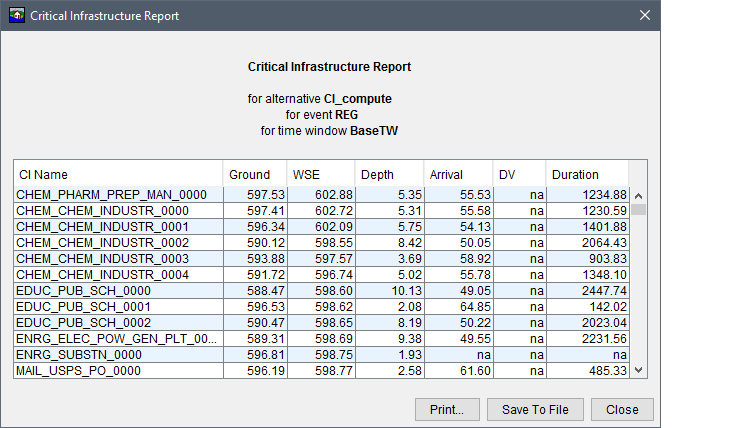Sort by the CI Name column header
This screenshot has width=753, height=428.
118,174
